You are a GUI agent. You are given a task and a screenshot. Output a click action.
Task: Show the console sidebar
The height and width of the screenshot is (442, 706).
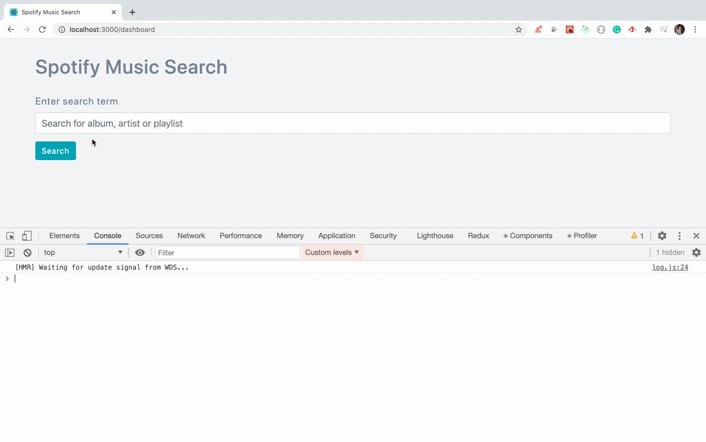pyautogui.click(x=10, y=253)
